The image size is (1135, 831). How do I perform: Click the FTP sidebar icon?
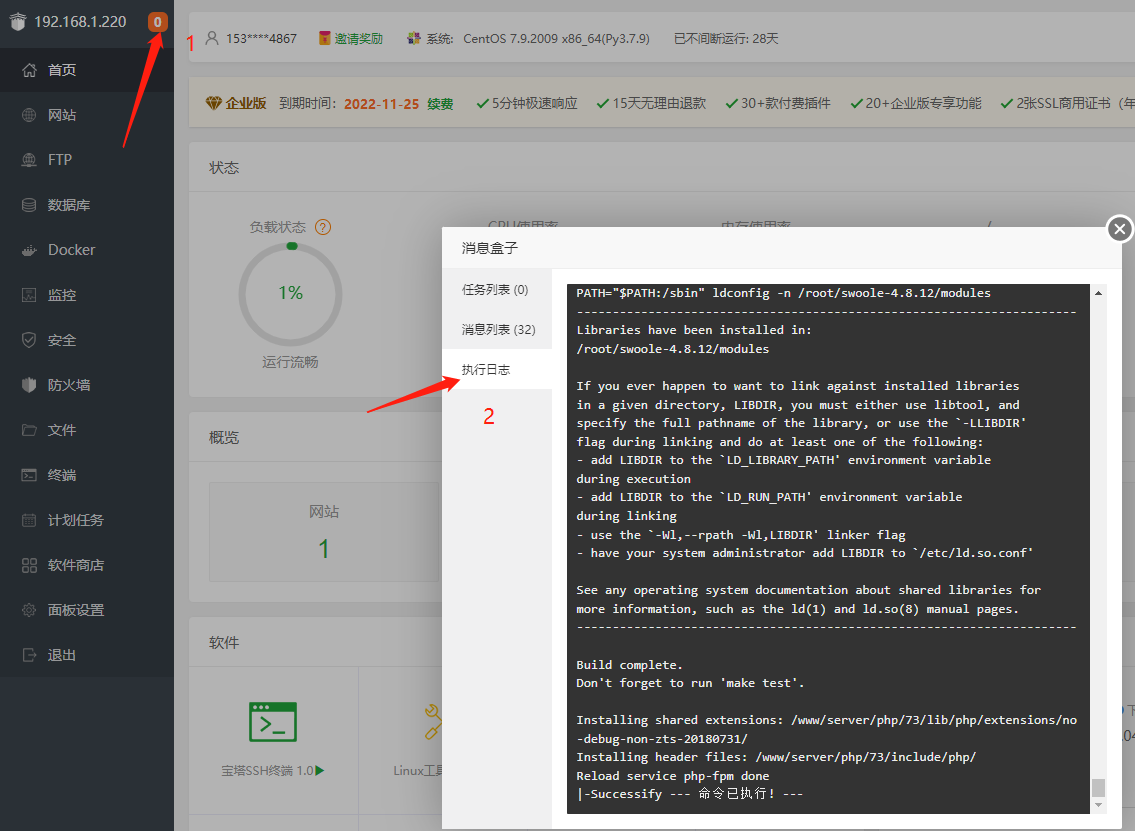click(29, 160)
